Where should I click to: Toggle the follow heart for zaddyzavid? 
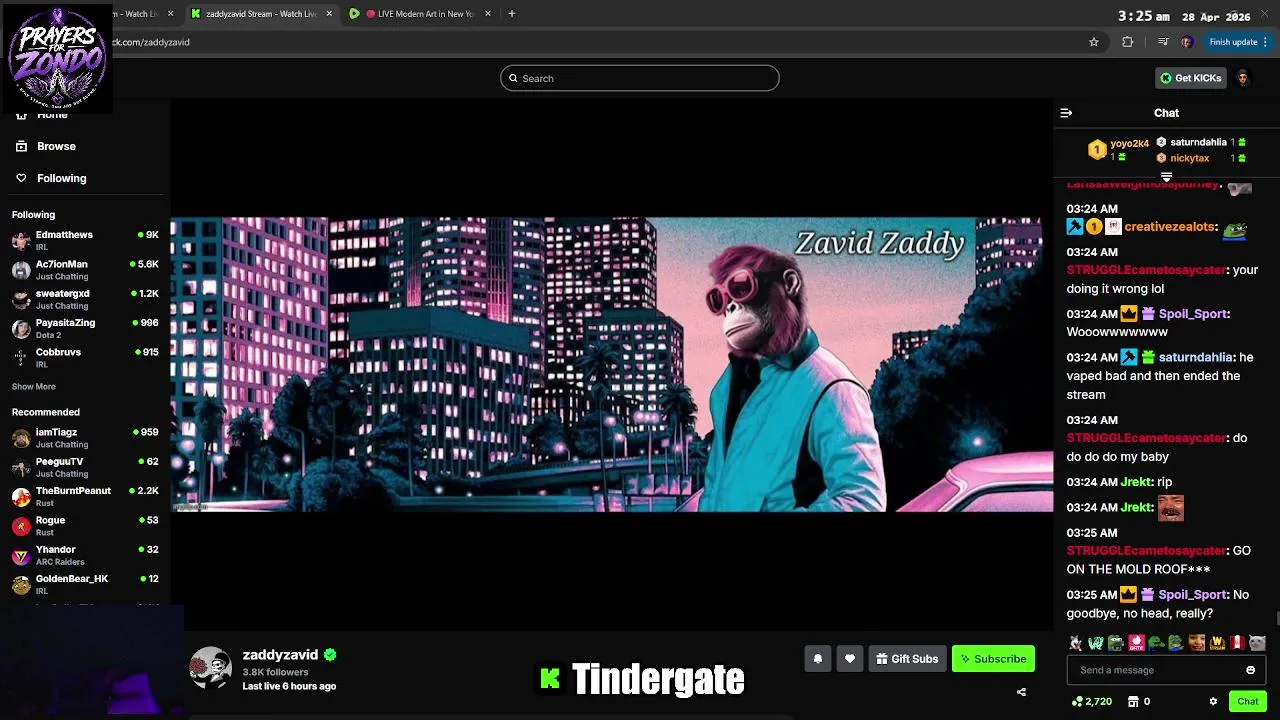pos(849,659)
